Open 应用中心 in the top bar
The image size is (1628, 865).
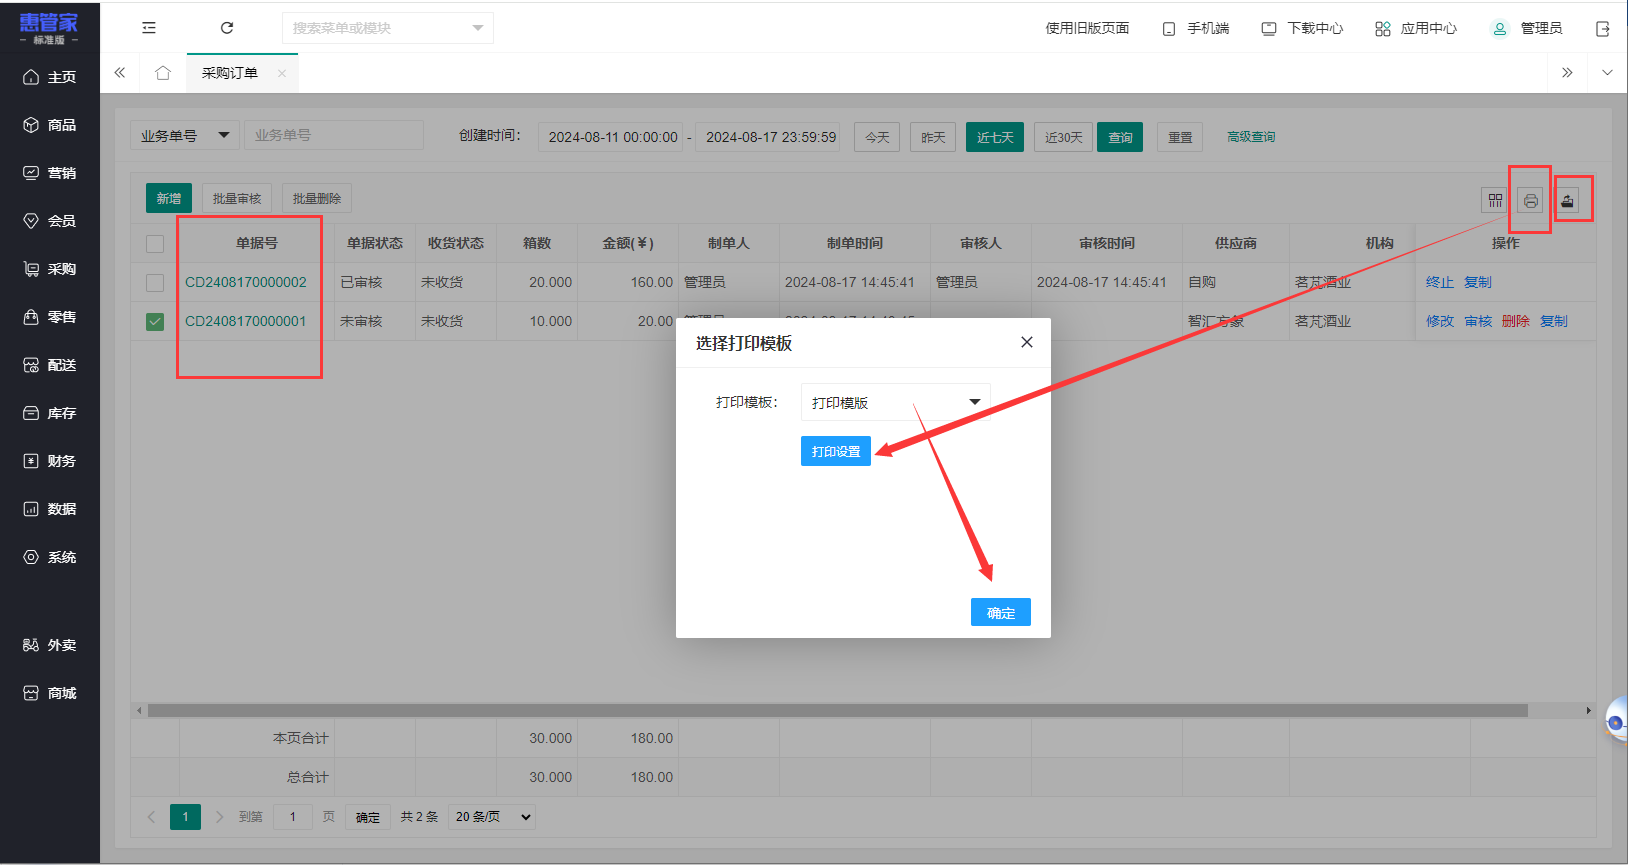[x=1416, y=29]
